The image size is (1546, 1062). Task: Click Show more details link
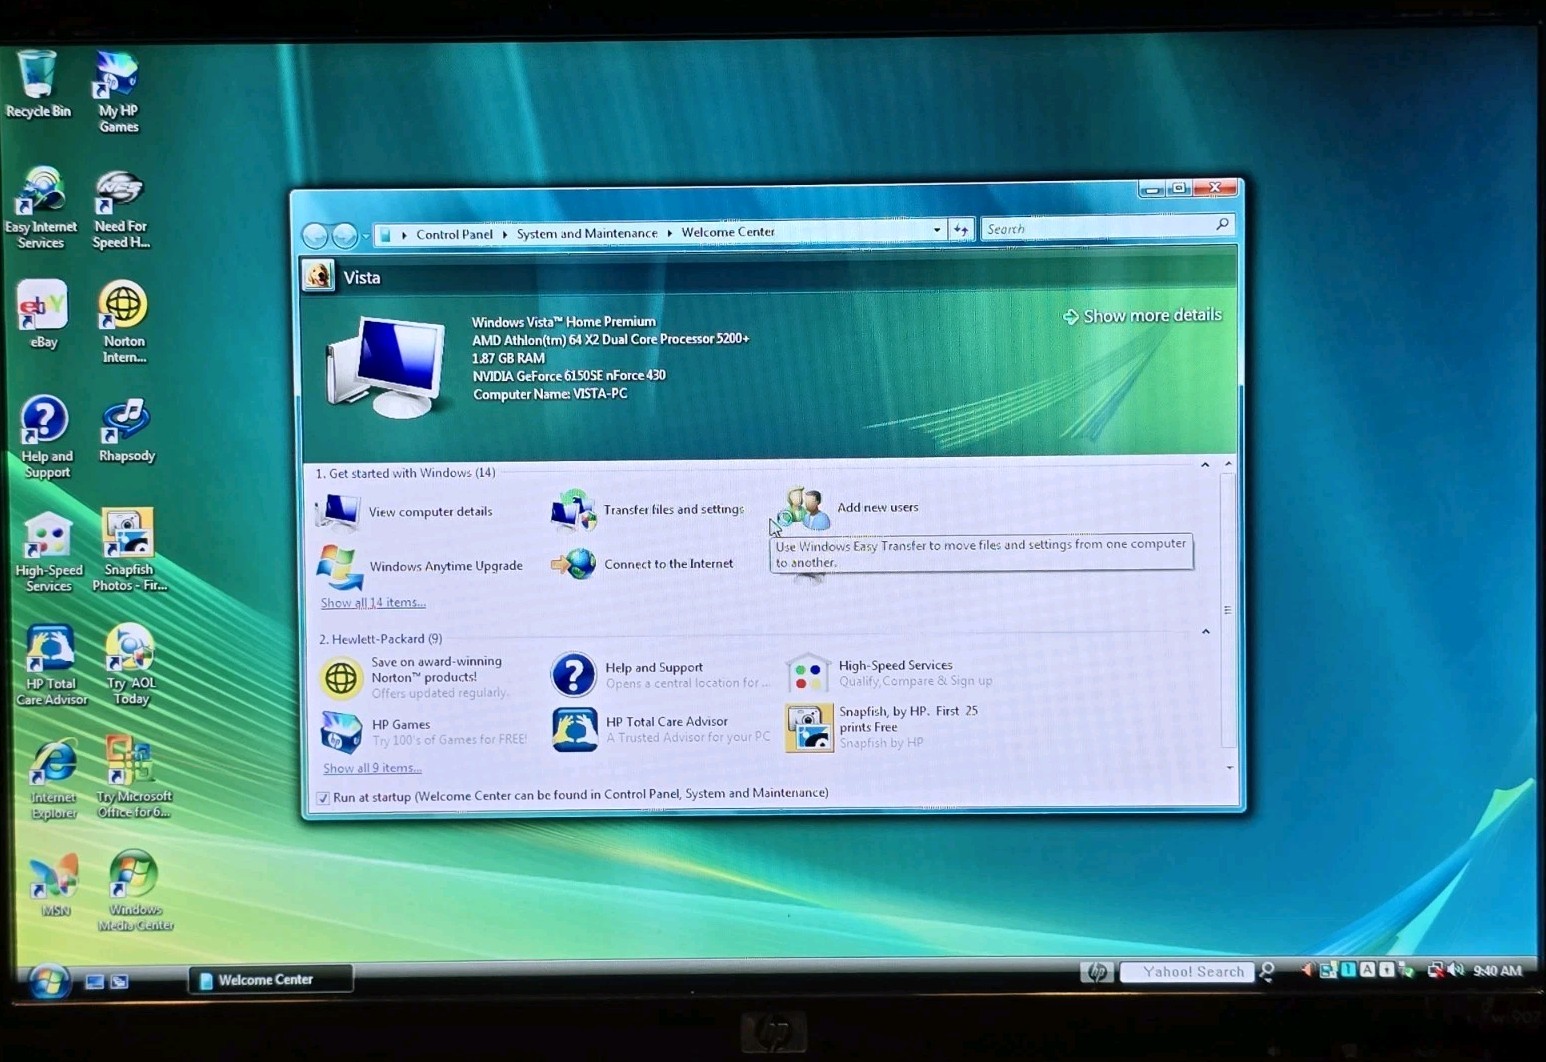pyautogui.click(x=1142, y=316)
